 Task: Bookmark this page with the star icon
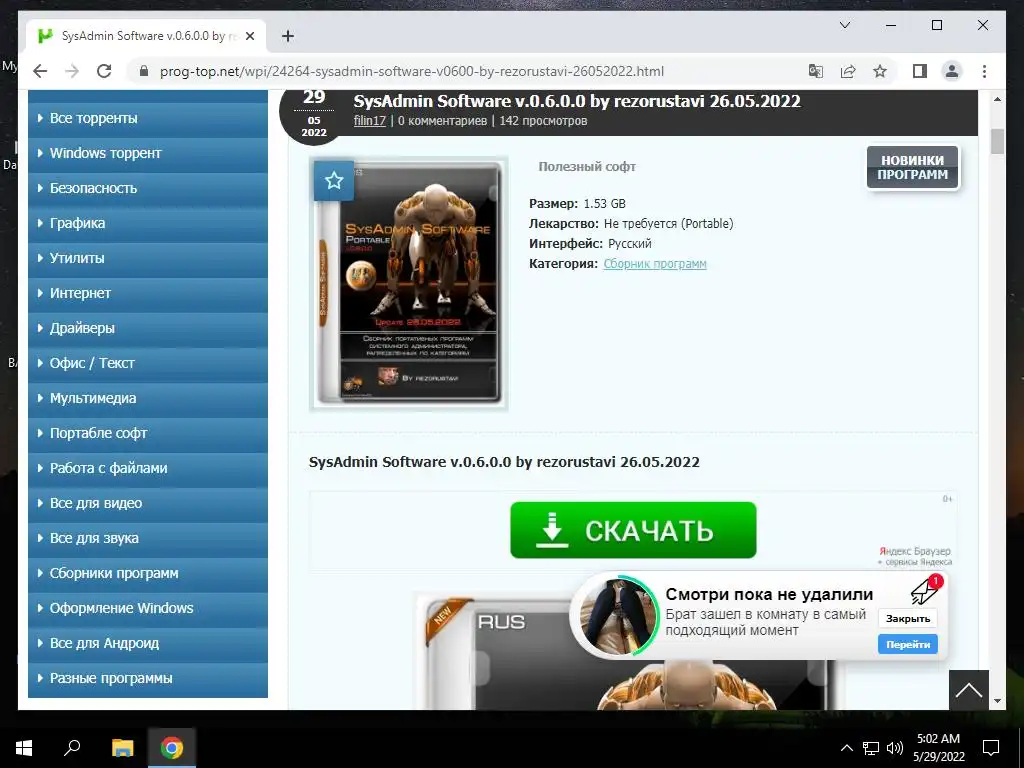pyautogui.click(x=880, y=71)
